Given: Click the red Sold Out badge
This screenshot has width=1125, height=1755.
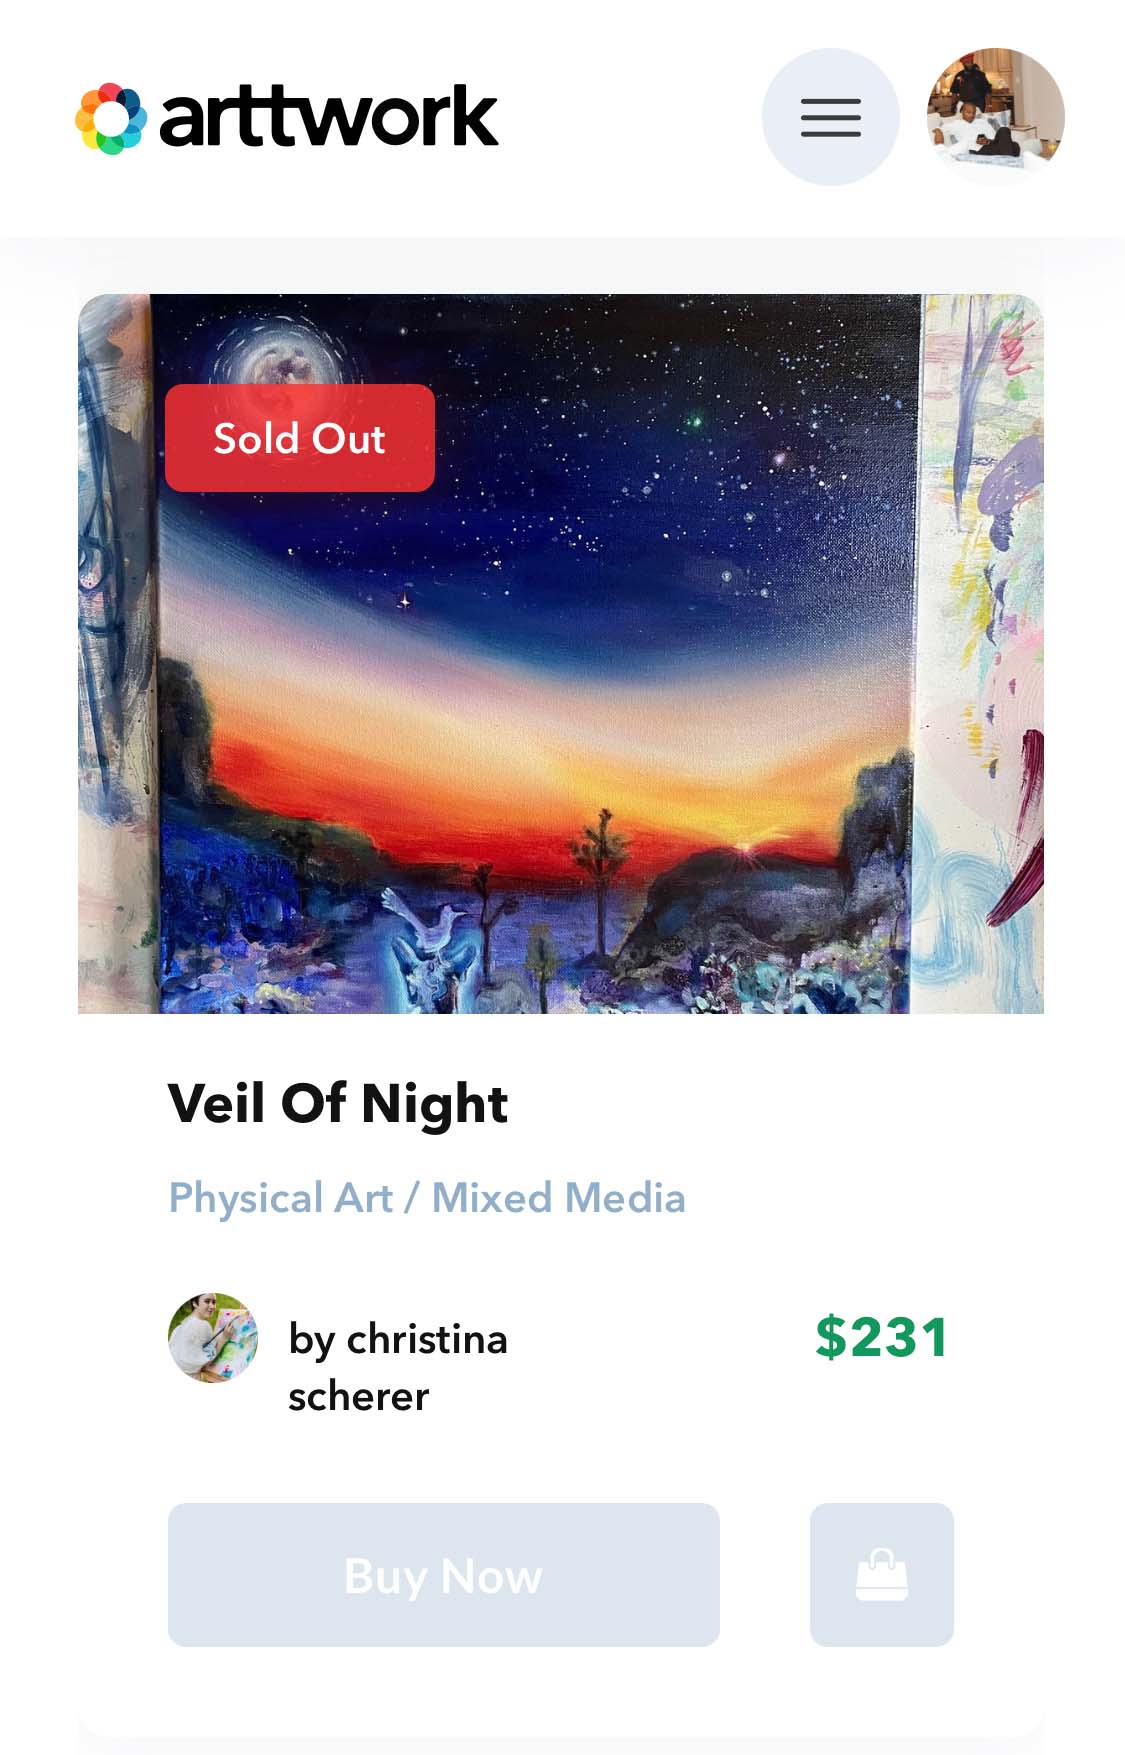Looking at the screenshot, I should 299,438.
